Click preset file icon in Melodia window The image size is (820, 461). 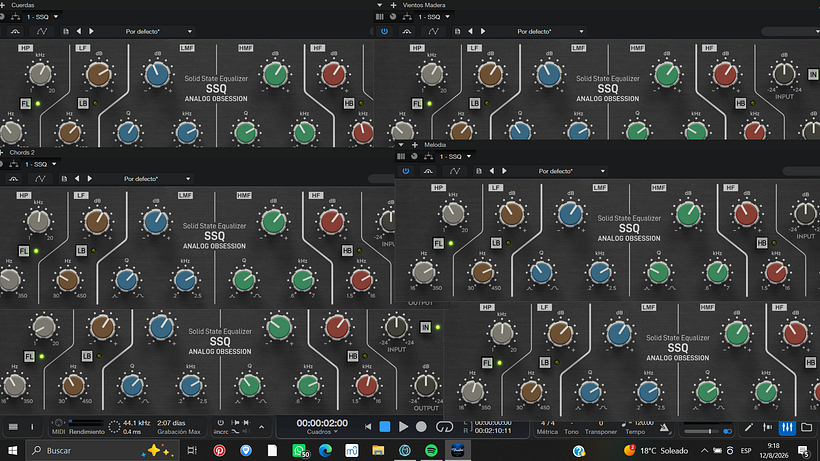[x=479, y=171]
